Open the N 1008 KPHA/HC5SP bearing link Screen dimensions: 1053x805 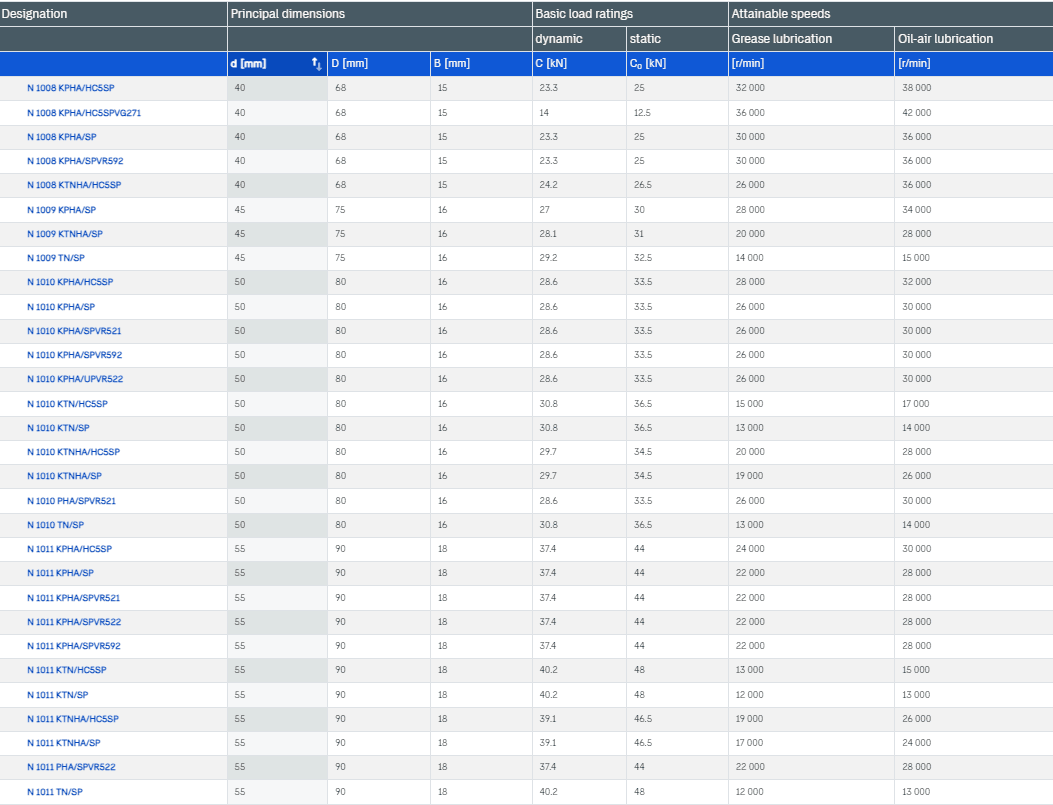(x=70, y=88)
